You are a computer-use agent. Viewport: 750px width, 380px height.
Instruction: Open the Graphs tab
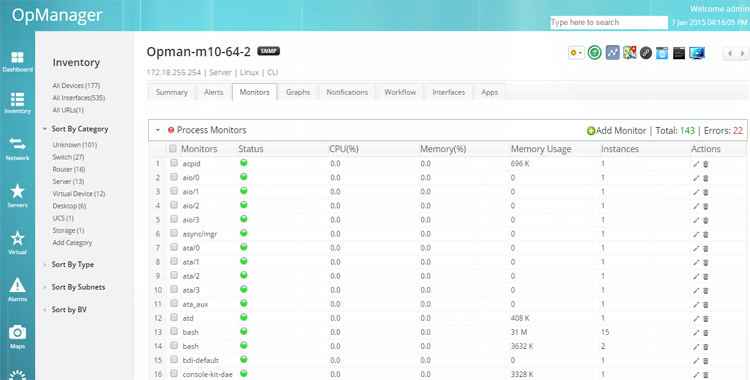point(298,92)
